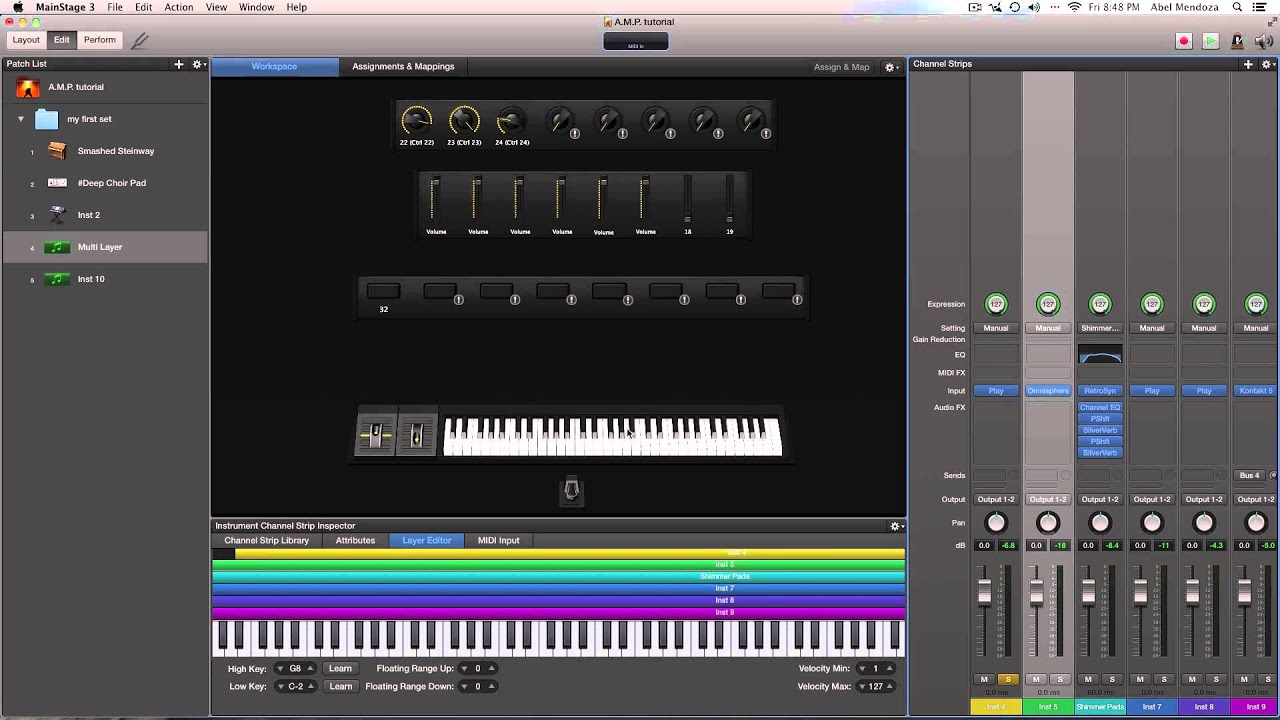The height and width of the screenshot is (720, 1280).
Task: Select the A.M.P. tutorial concert icon
Action: tap(28, 87)
